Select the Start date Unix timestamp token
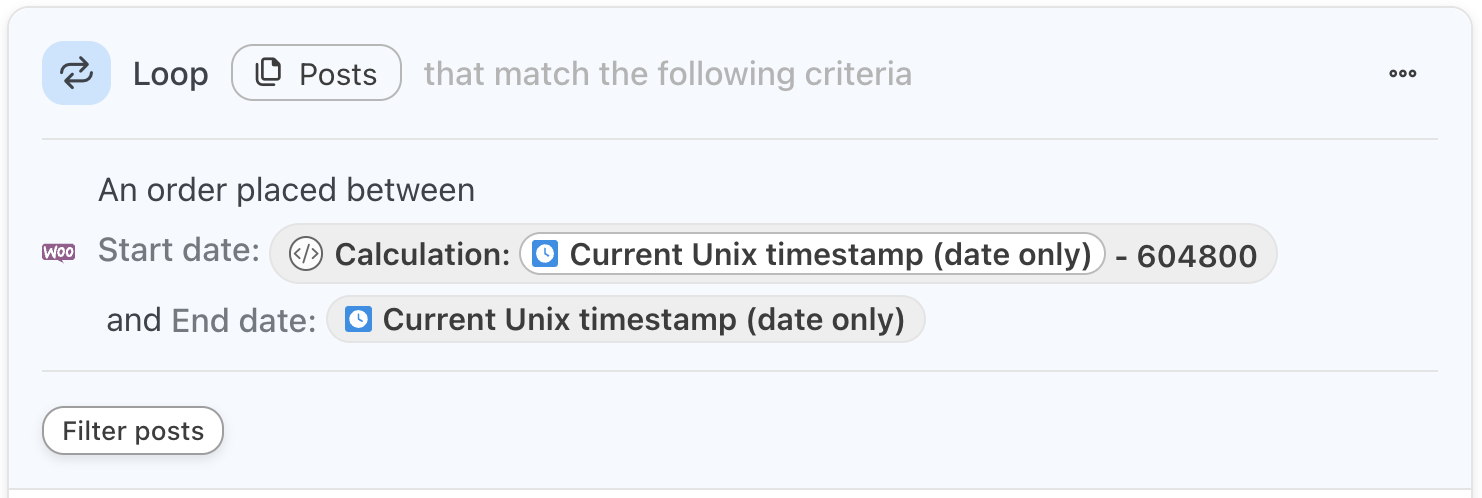 [812, 254]
